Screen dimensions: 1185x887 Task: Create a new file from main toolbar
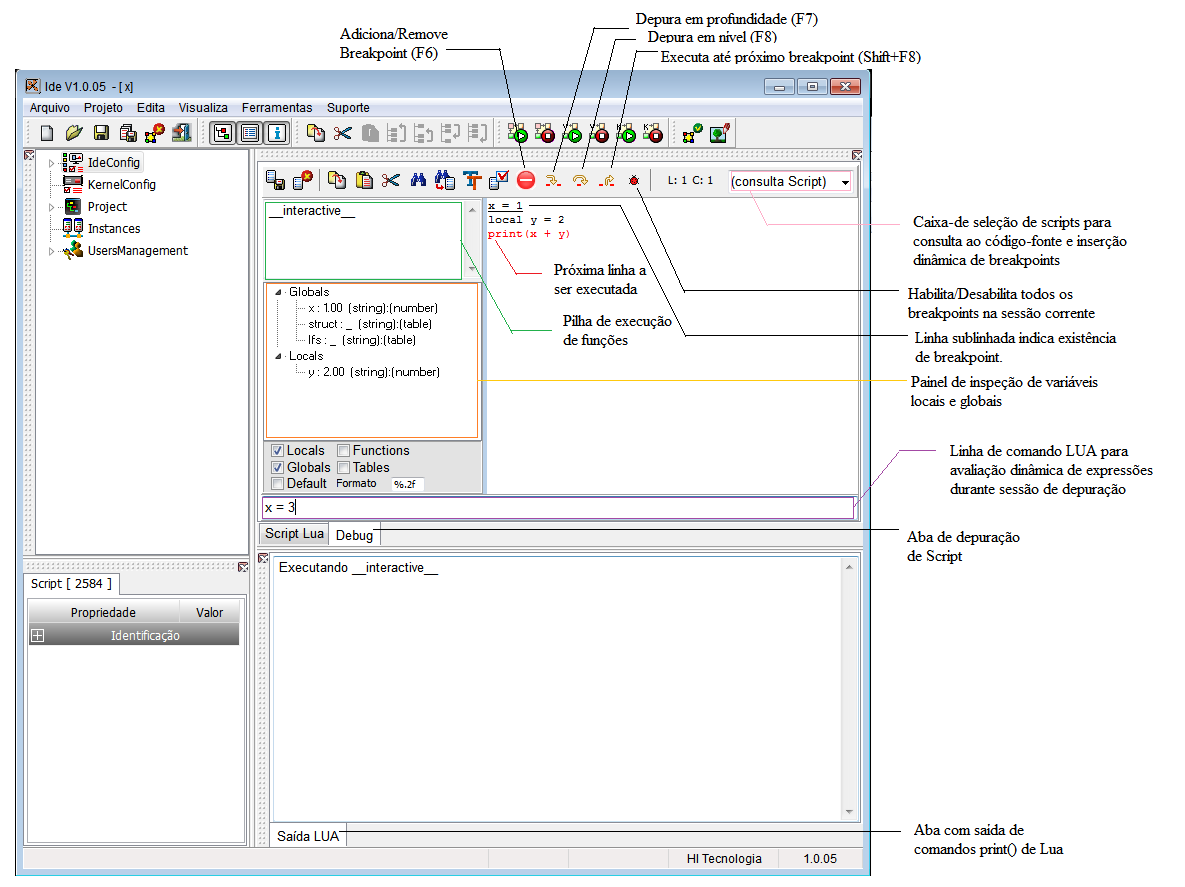47,134
